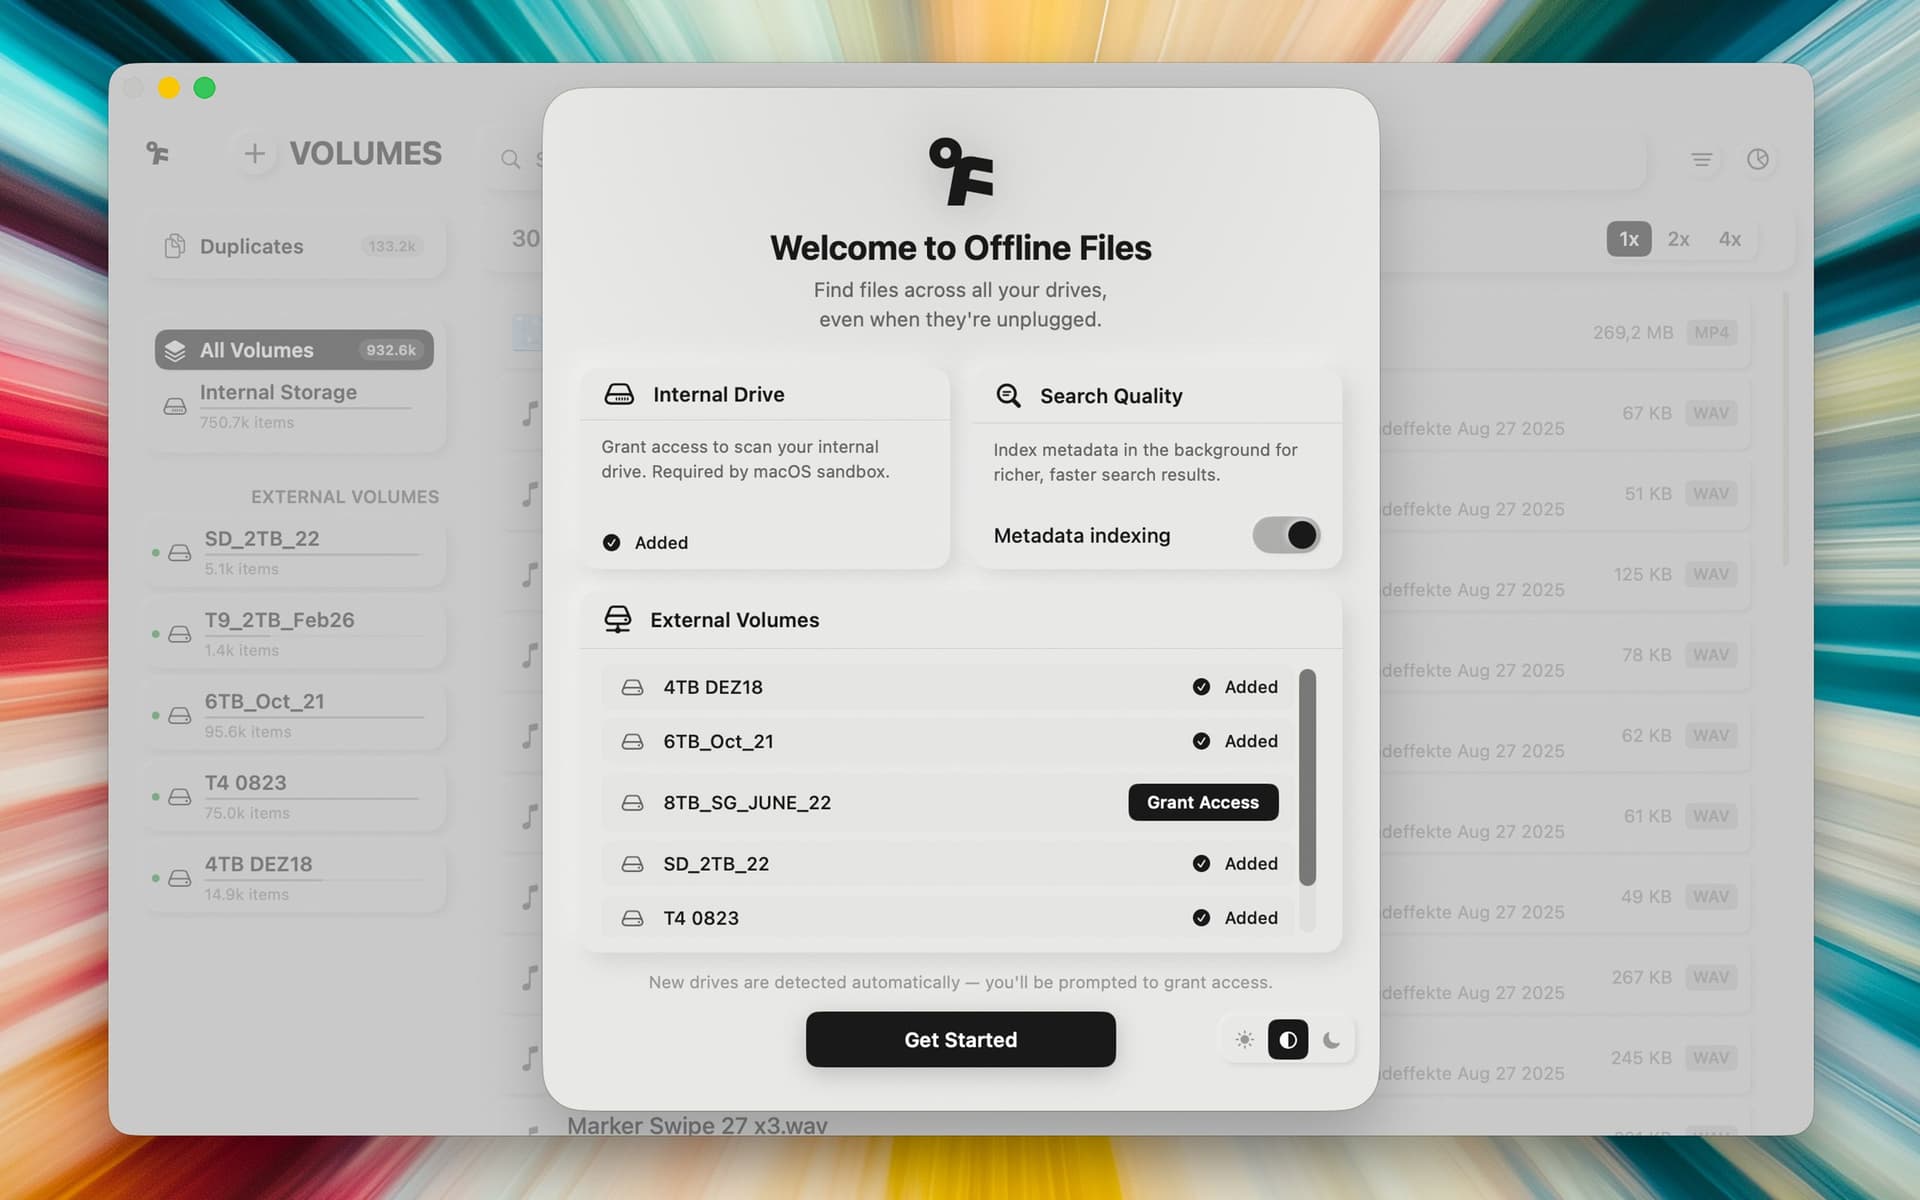Image resolution: width=1920 pixels, height=1200 pixels.
Task: Click the Internal Storage drive icon
Action: click(175, 405)
